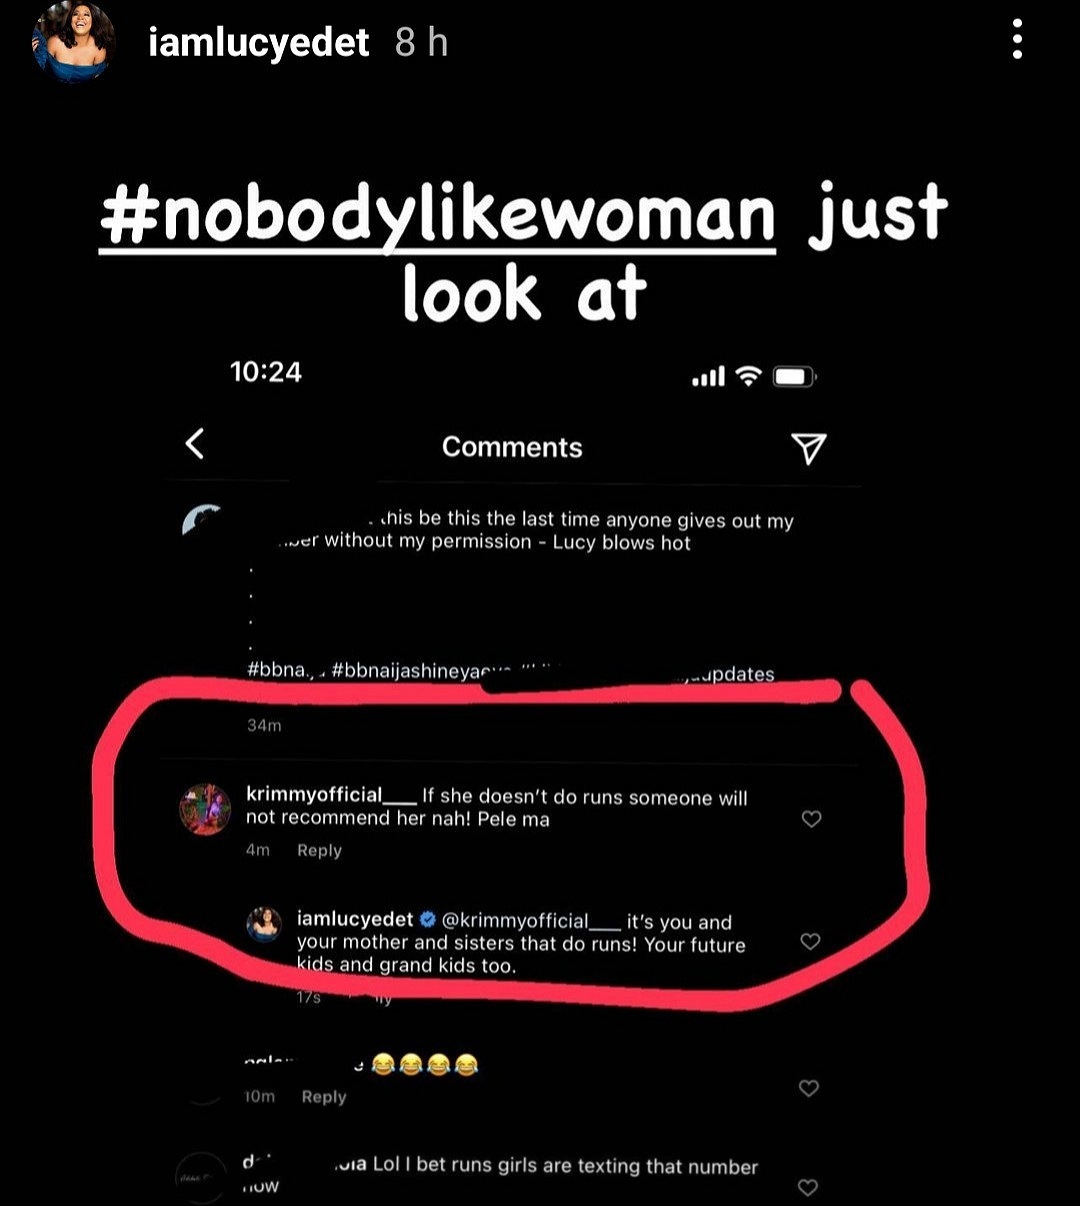Tap the @krimmyofficial___ mention in reply
The image size is (1080, 1206).
click(x=531, y=921)
